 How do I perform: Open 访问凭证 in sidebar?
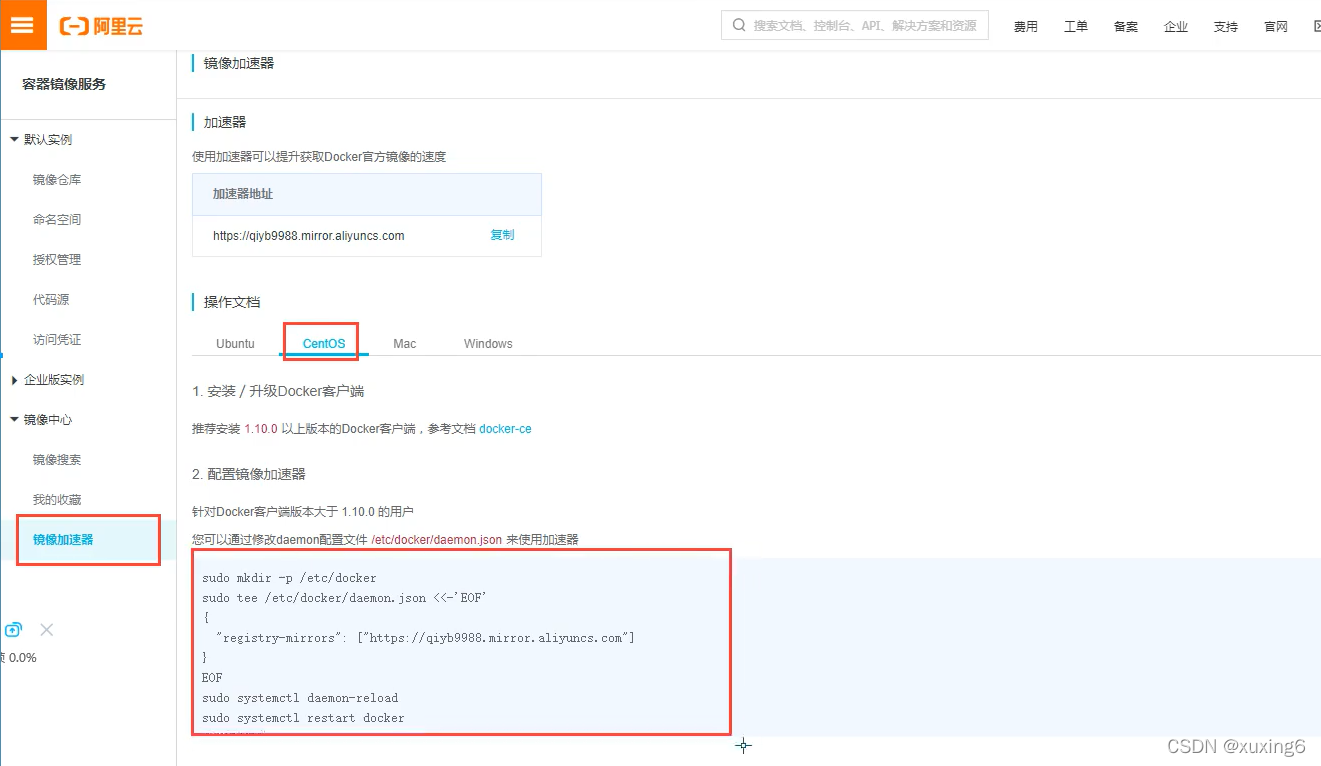point(57,340)
